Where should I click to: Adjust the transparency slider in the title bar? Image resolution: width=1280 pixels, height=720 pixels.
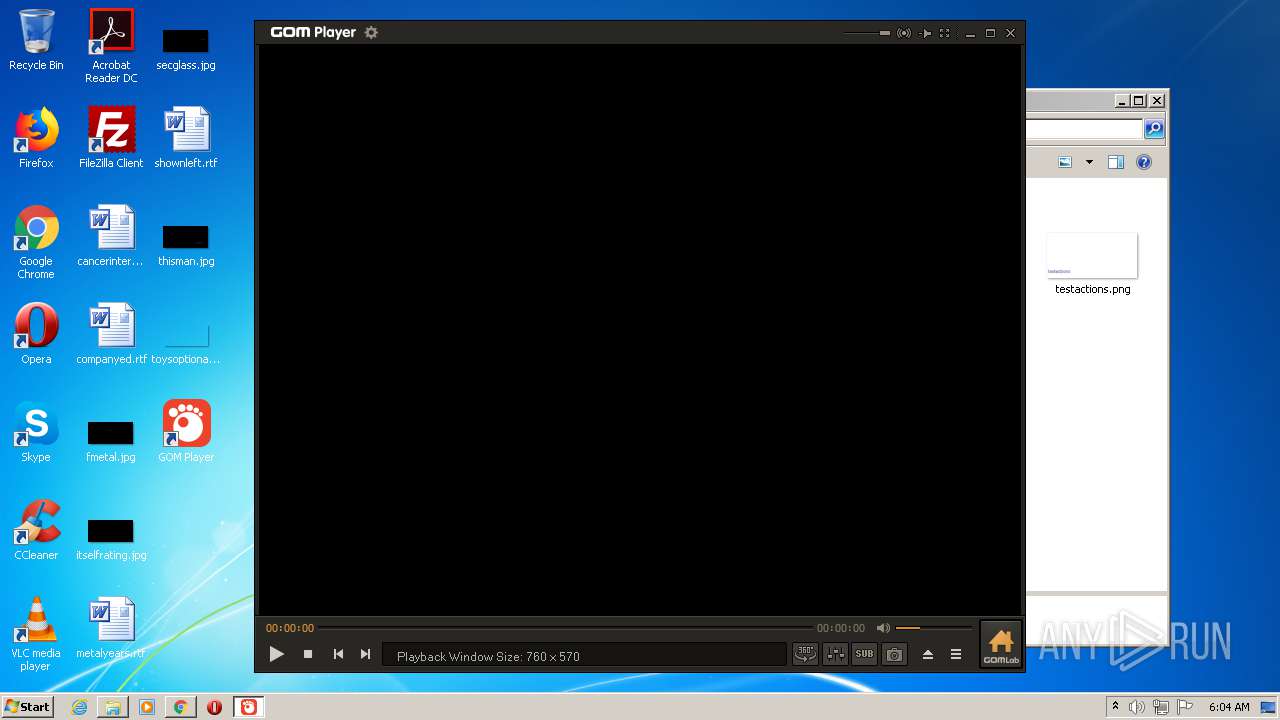click(866, 33)
